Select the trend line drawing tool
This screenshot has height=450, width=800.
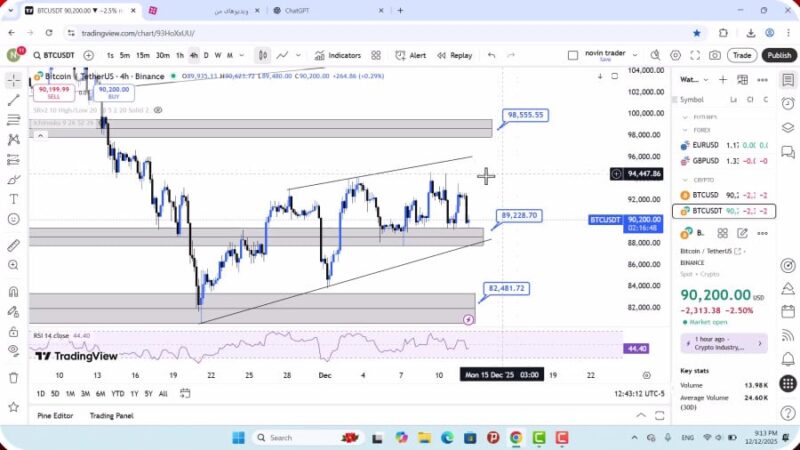click(13, 100)
